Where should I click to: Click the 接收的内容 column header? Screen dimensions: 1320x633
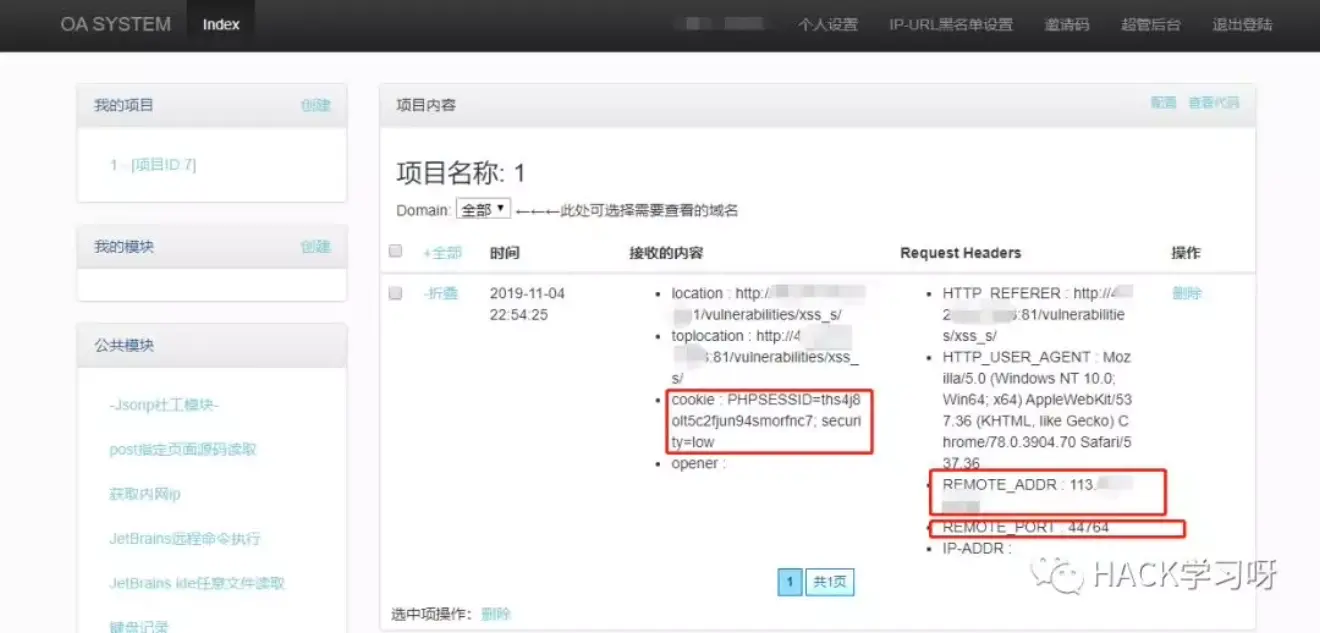tap(666, 253)
